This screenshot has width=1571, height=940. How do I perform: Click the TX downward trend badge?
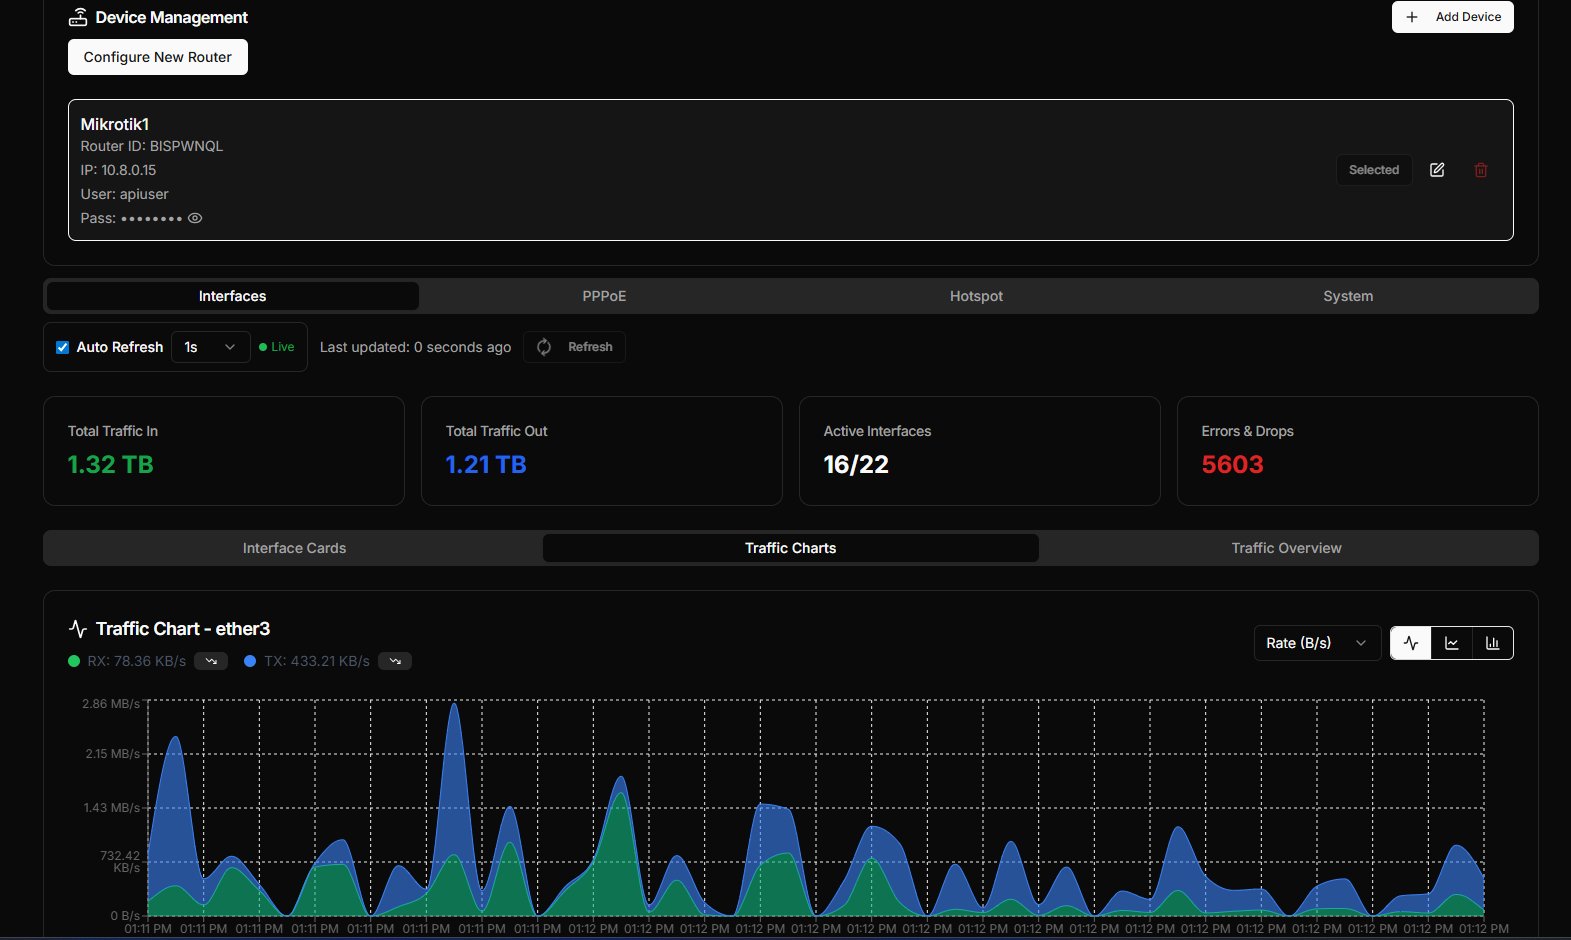(x=395, y=661)
